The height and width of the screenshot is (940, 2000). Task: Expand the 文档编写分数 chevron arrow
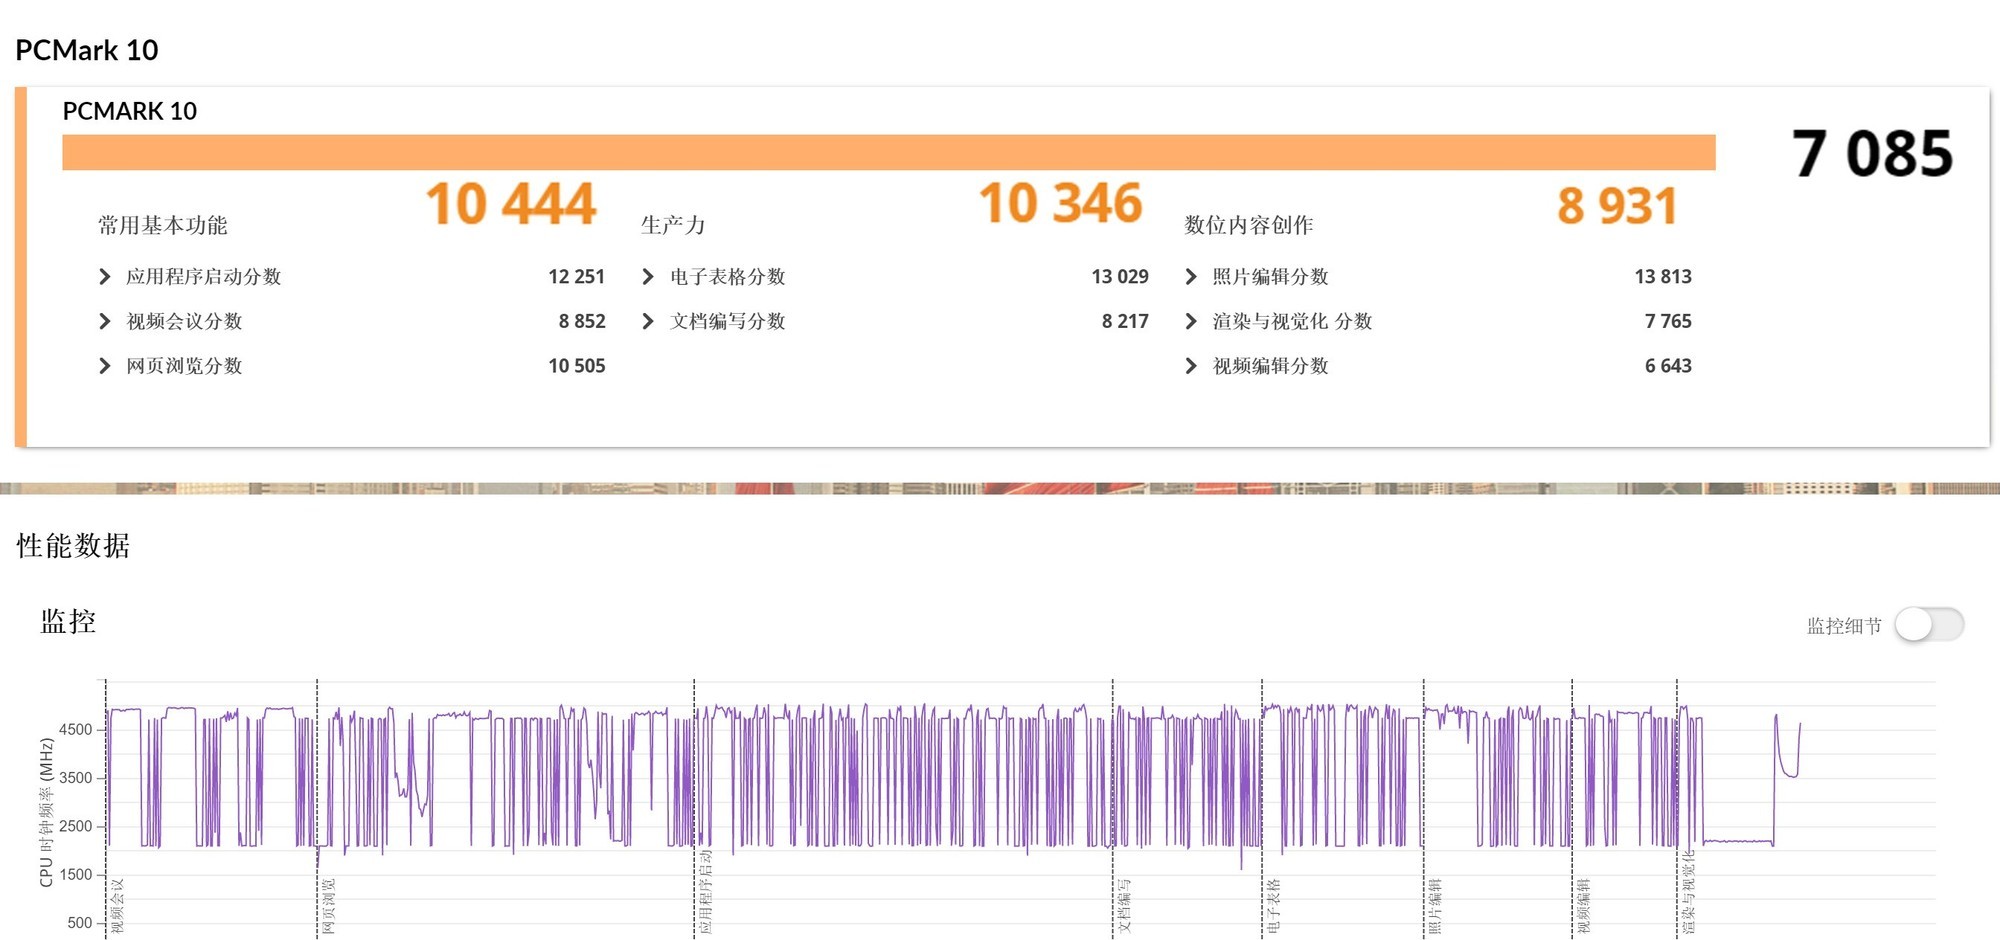pyautogui.click(x=648, y=321)
